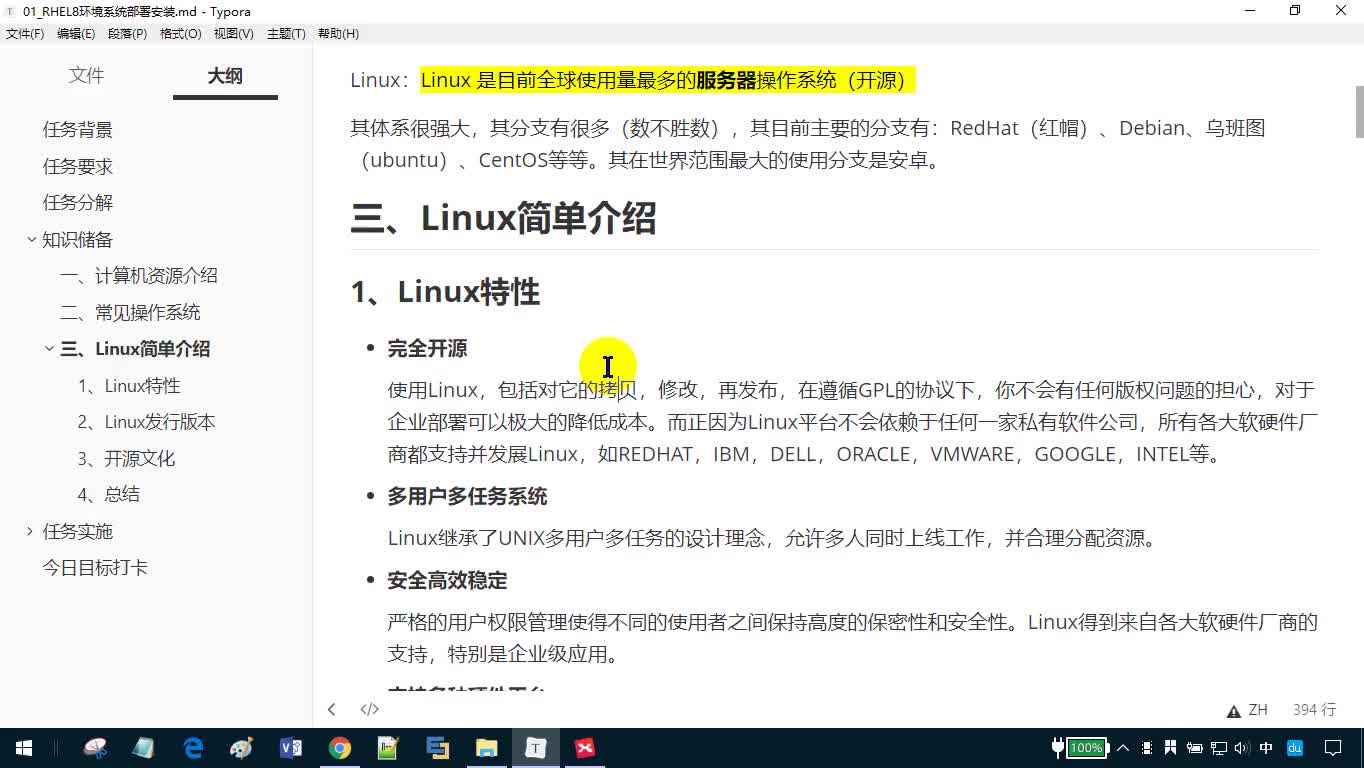Screen dimensions: 1364x768
Task: Jump to 任务要求 in the outline
Action: coord(77,166)
